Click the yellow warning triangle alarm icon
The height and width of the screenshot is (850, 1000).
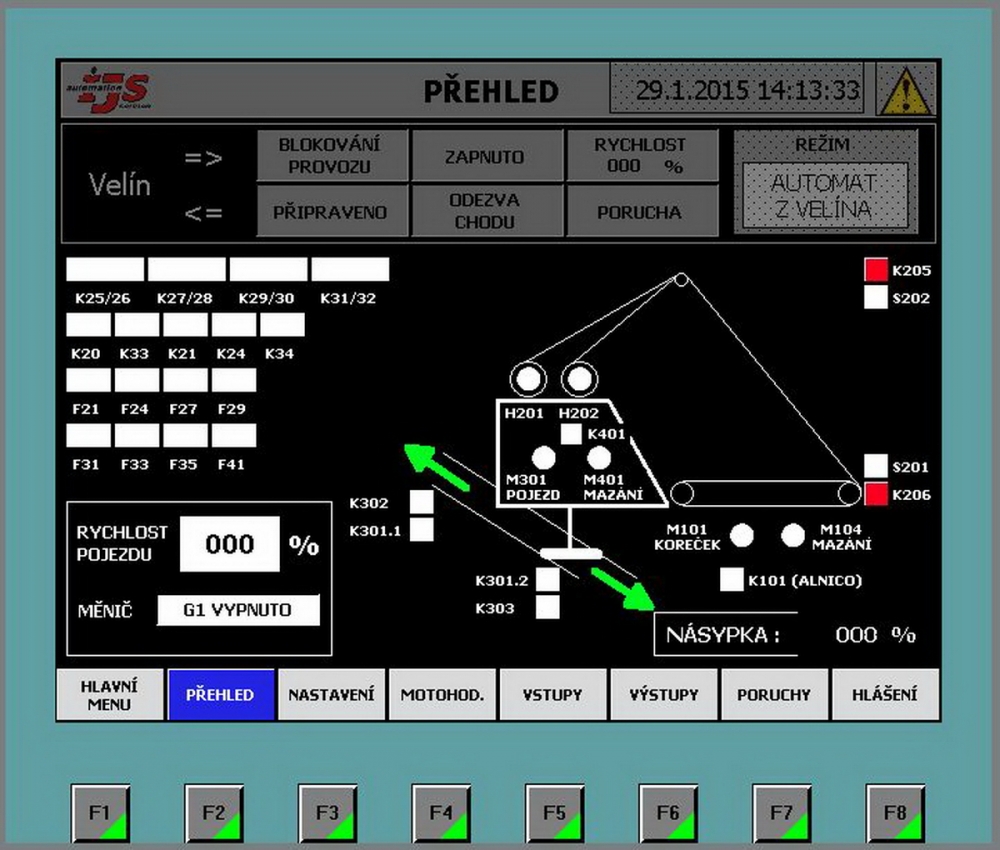pos(905,91)
